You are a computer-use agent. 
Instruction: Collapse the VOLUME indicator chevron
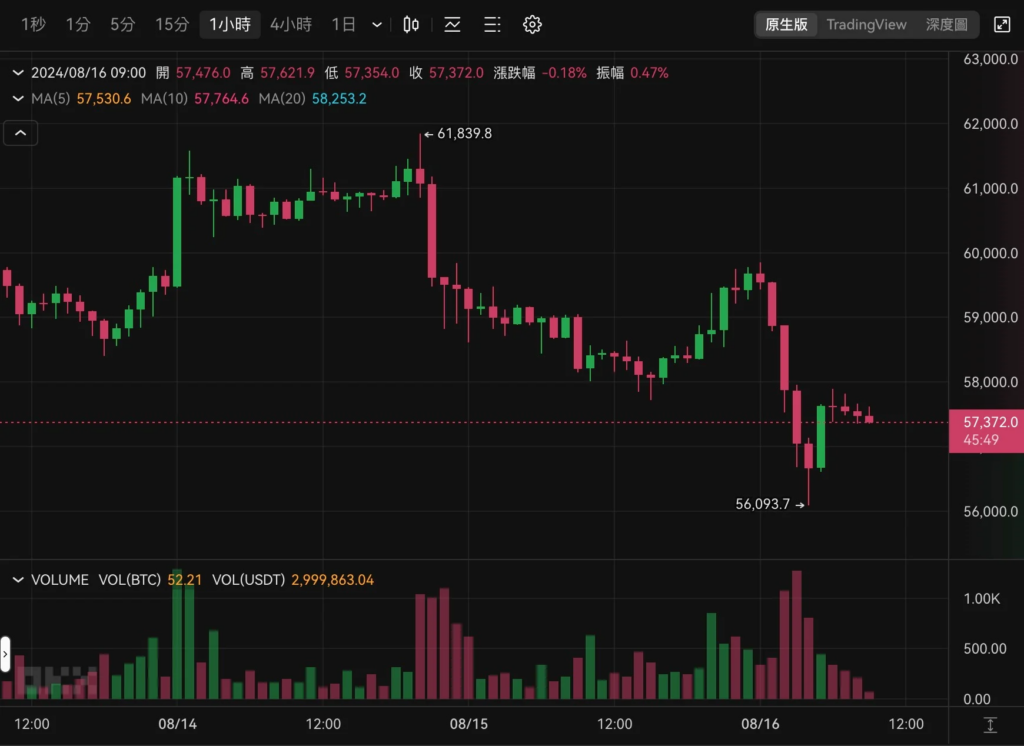coord(18,580)
